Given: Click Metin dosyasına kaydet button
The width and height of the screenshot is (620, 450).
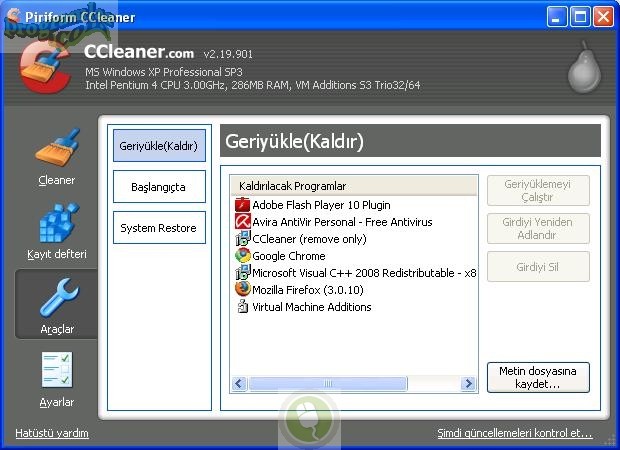Looking at the screenshot, I should (538, 377).
